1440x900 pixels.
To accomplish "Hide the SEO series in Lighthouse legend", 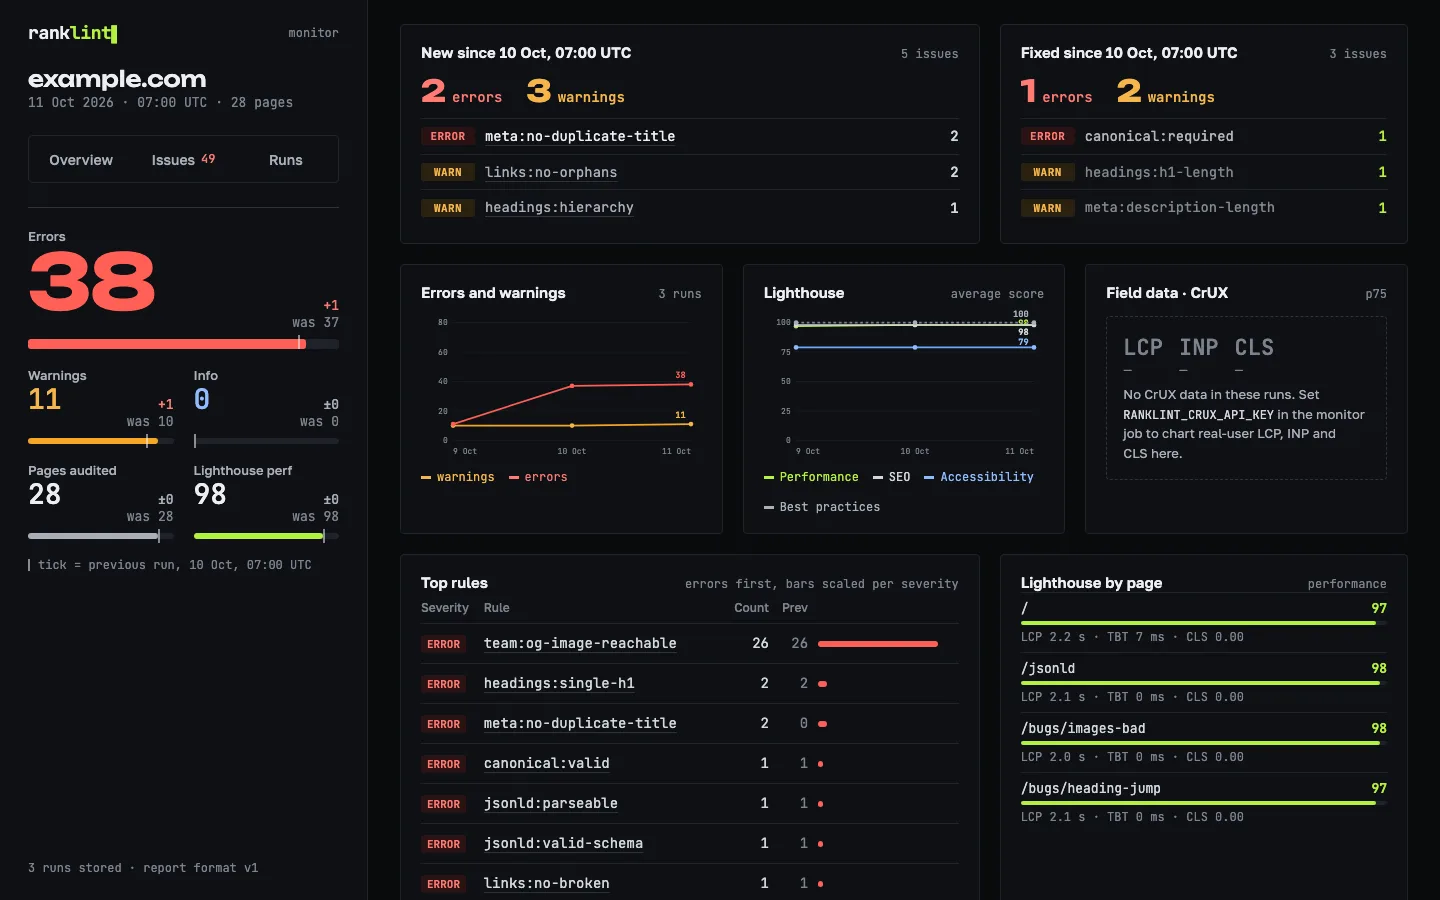I will tap(892, 477).
